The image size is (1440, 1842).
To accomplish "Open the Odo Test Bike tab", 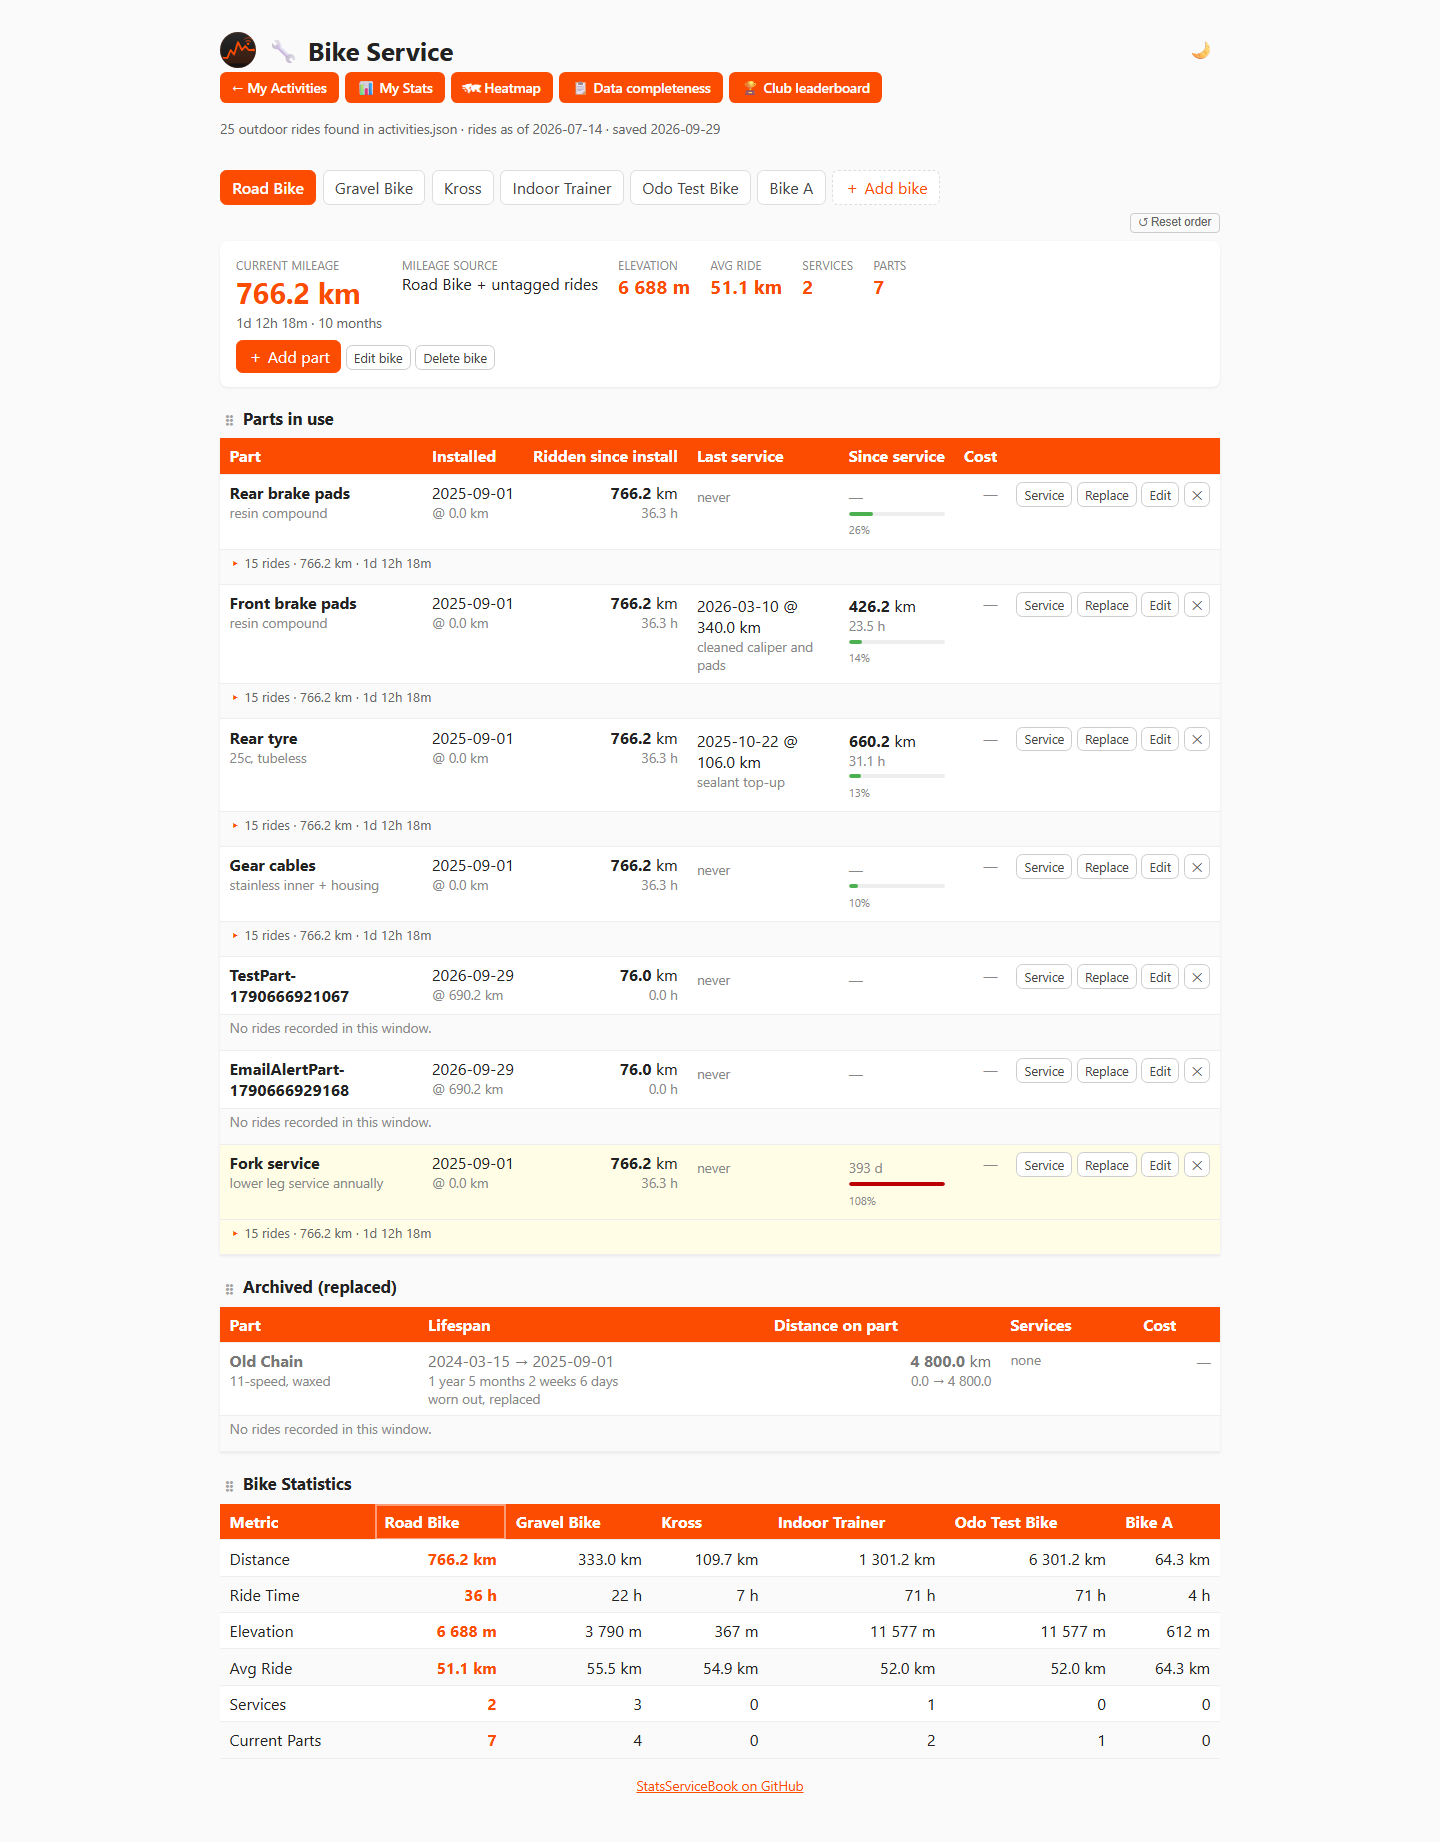I will [690, 188].
